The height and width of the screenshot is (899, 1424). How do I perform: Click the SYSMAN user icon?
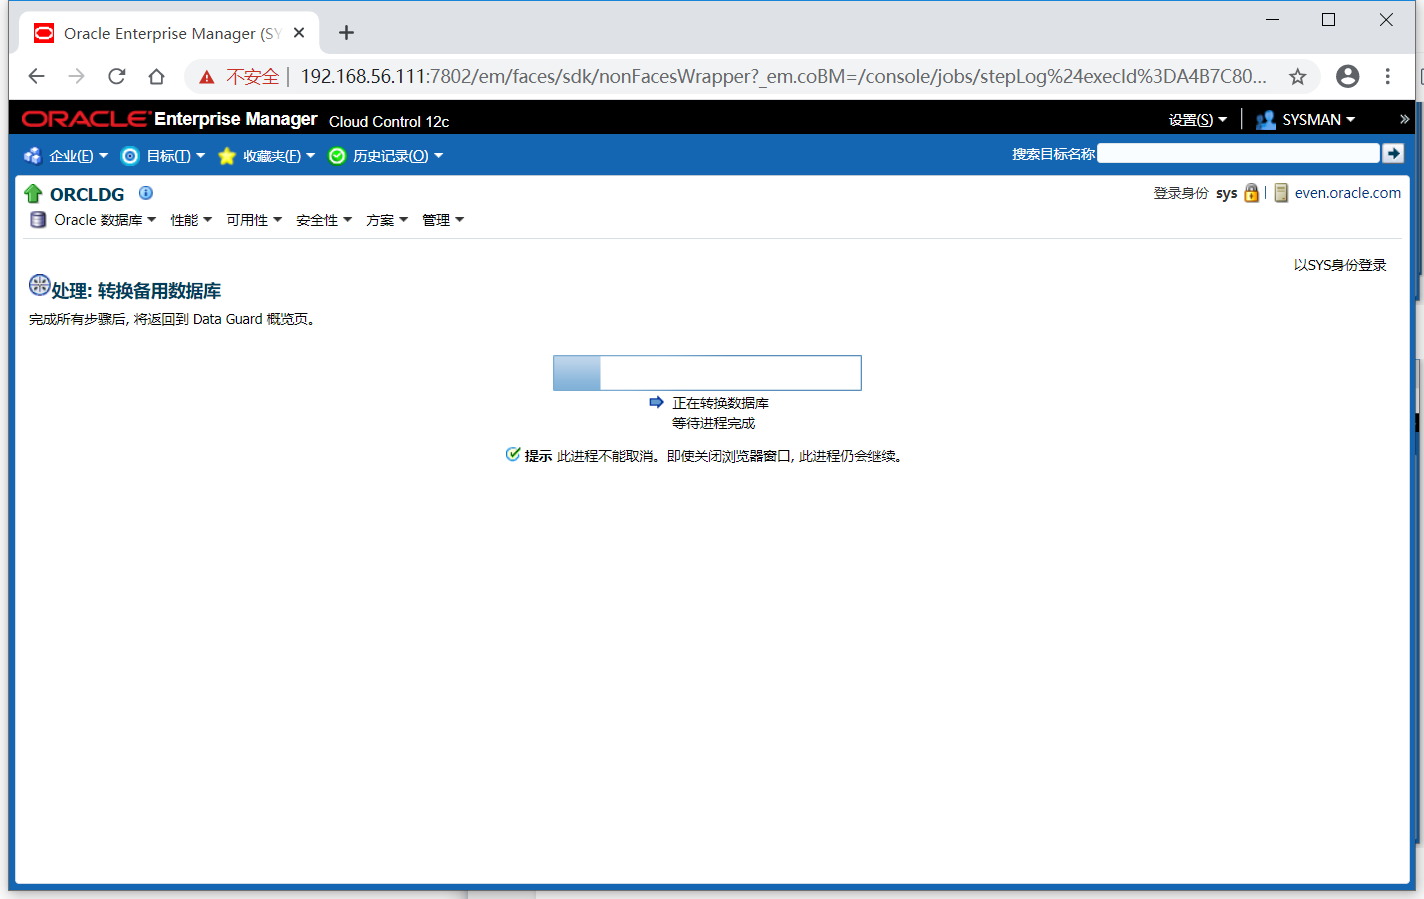(1266, 119)
